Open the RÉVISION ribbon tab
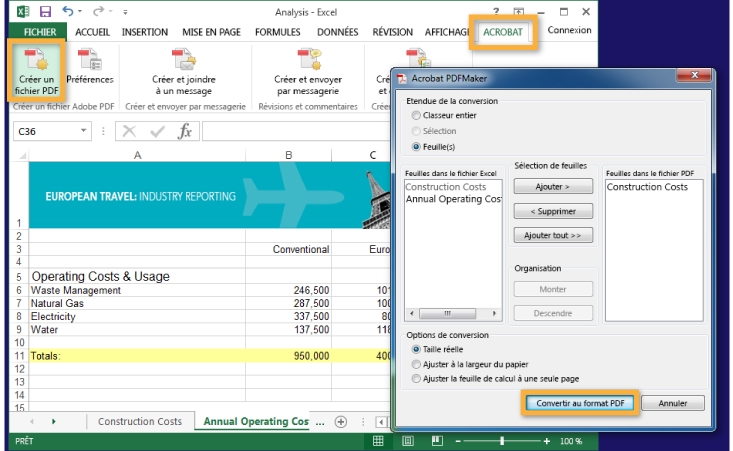 click(x=392, y=32)
